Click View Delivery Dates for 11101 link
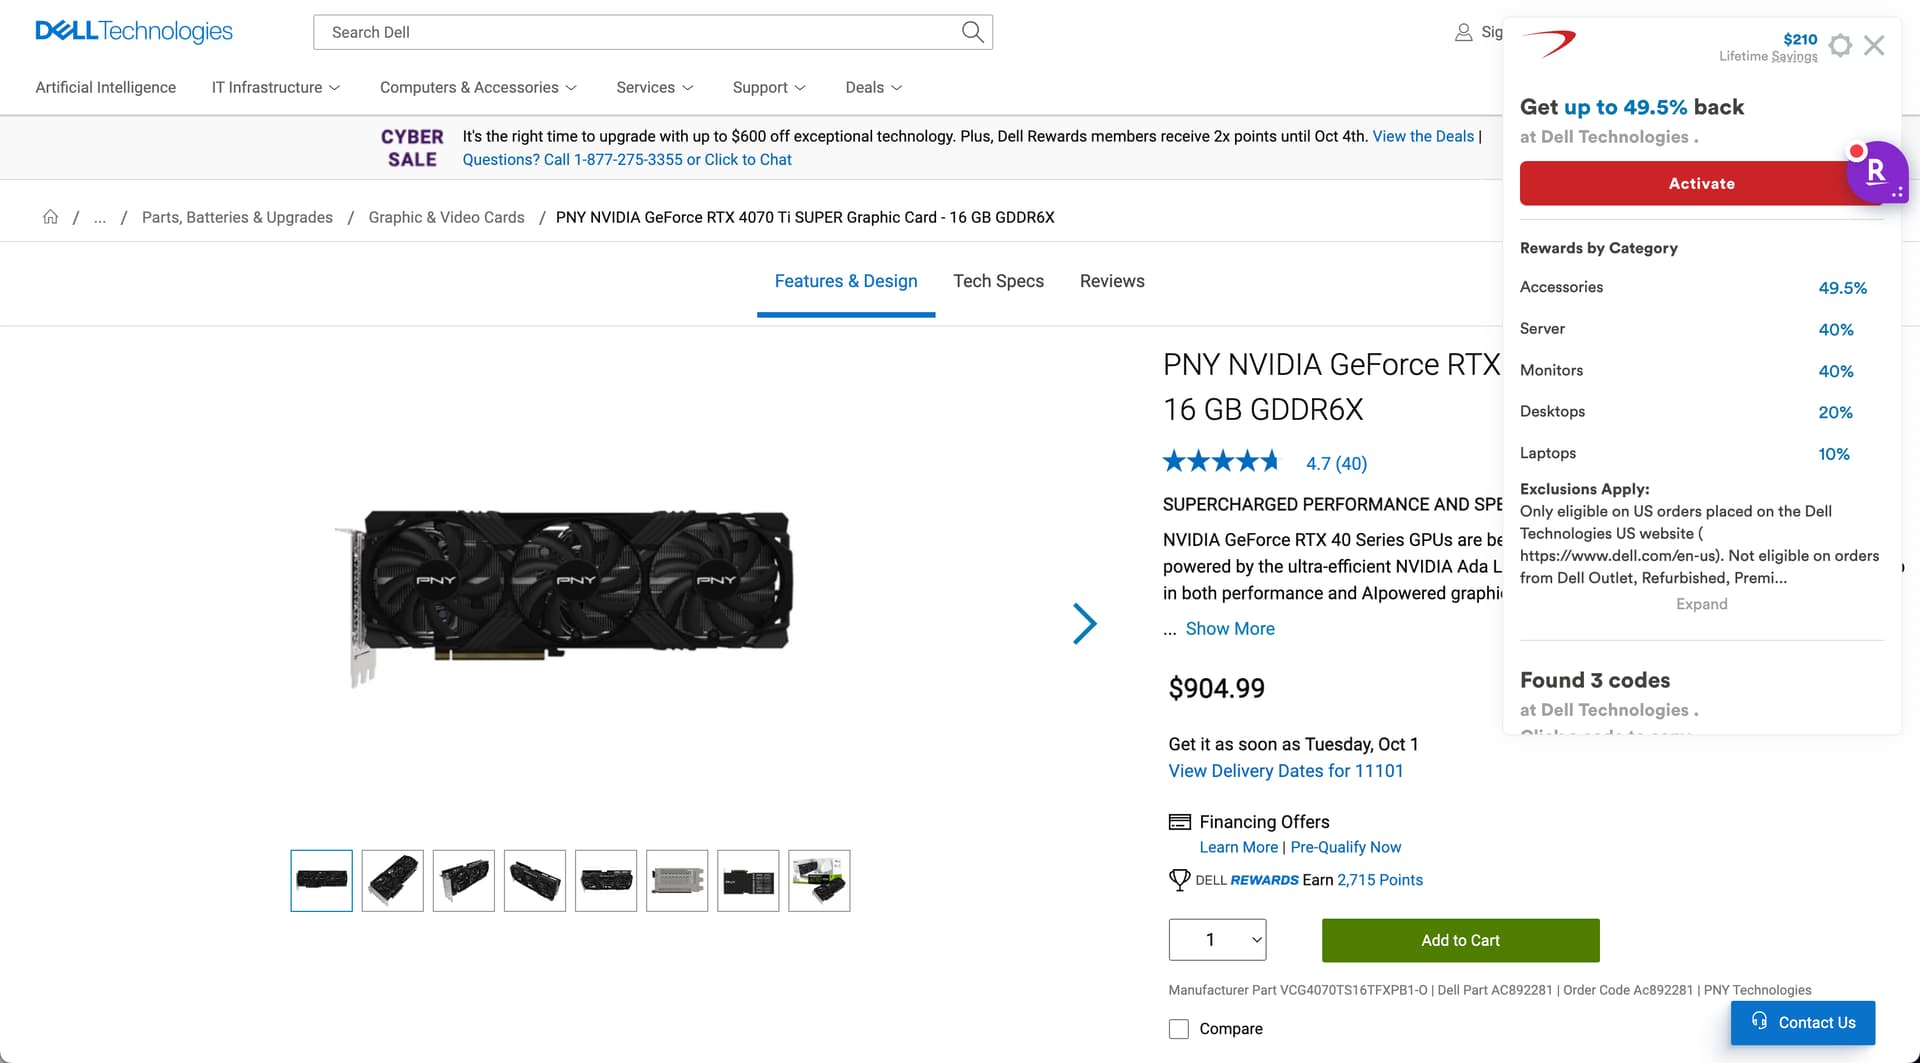The width and height of the screenshot is (1920, 1063). (1286, 771)
